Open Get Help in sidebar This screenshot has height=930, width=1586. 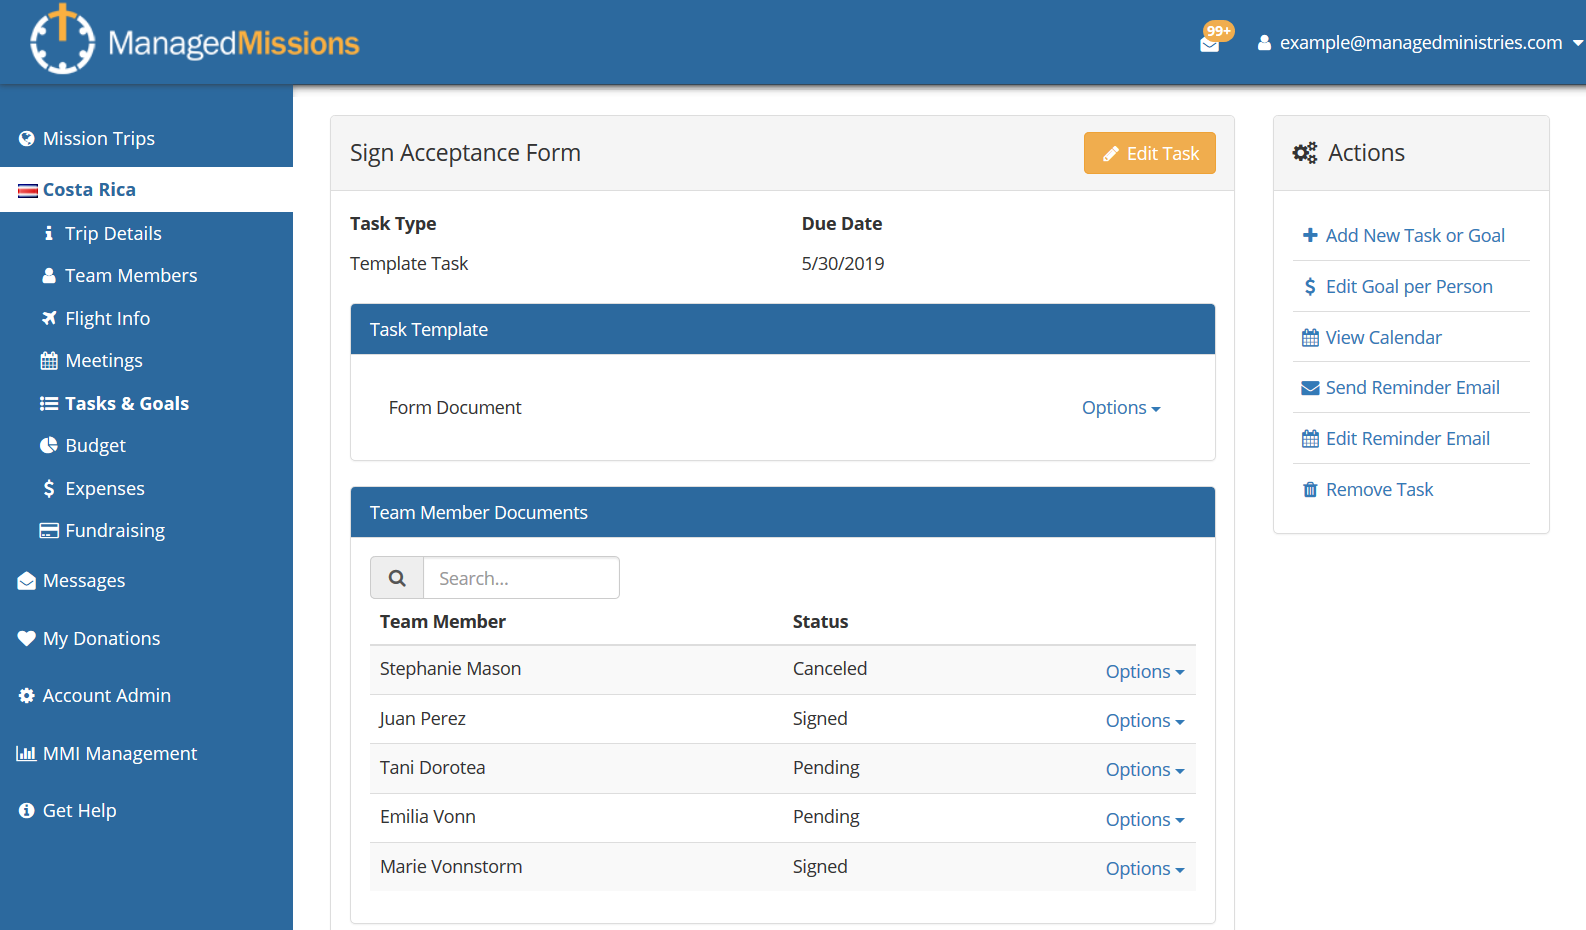pos(79,810)
